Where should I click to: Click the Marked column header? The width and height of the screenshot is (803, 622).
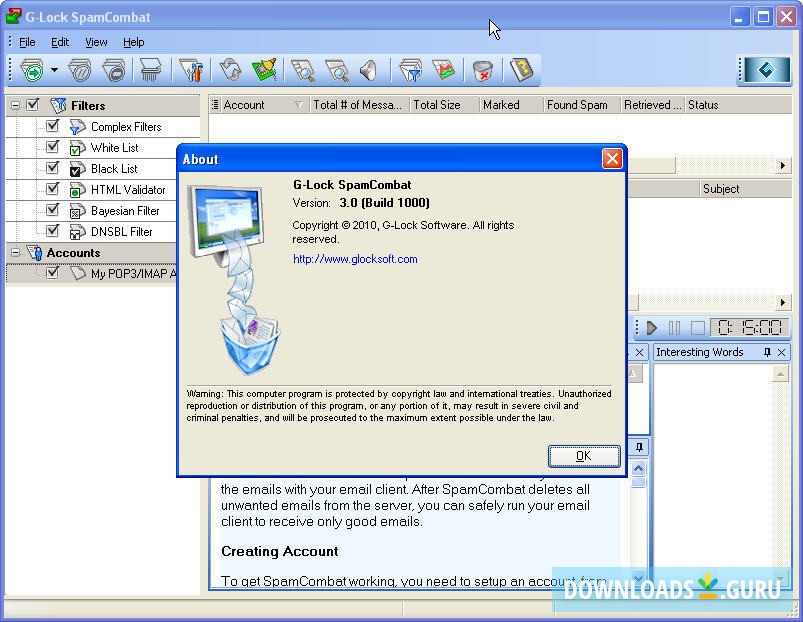[x=511, y=105]
